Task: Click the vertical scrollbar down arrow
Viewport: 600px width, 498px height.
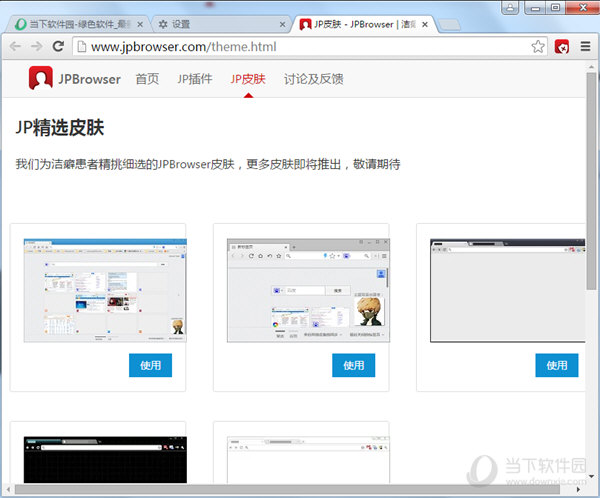Action: [591, 476]
